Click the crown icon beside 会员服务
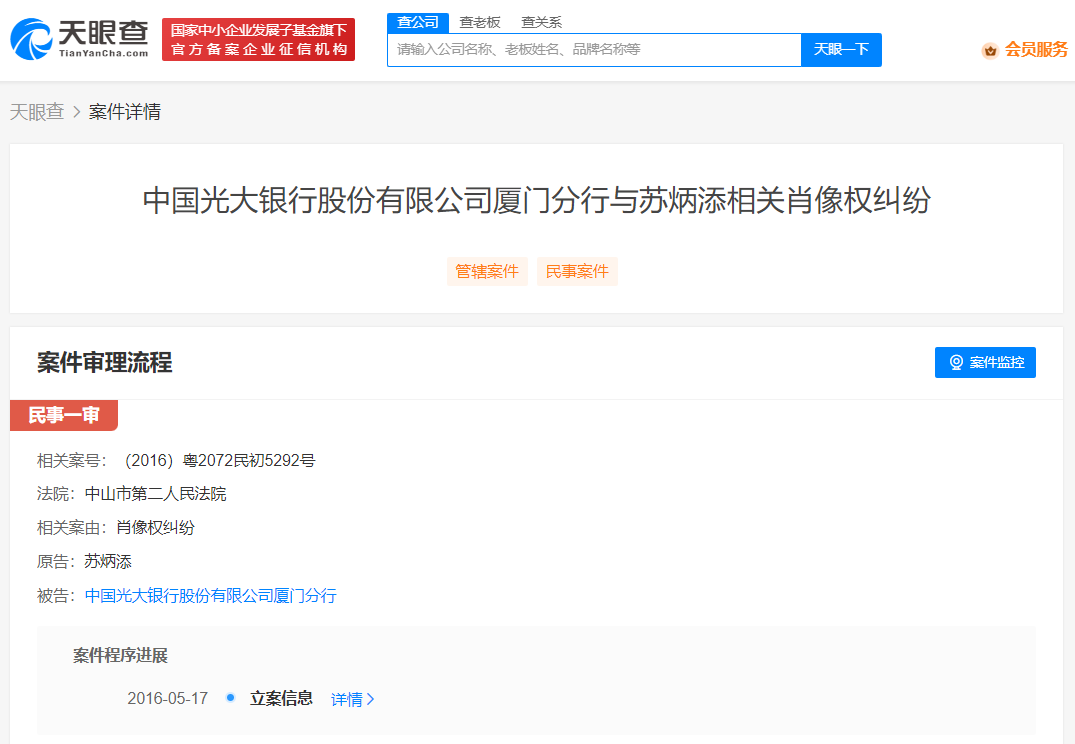 989,50
